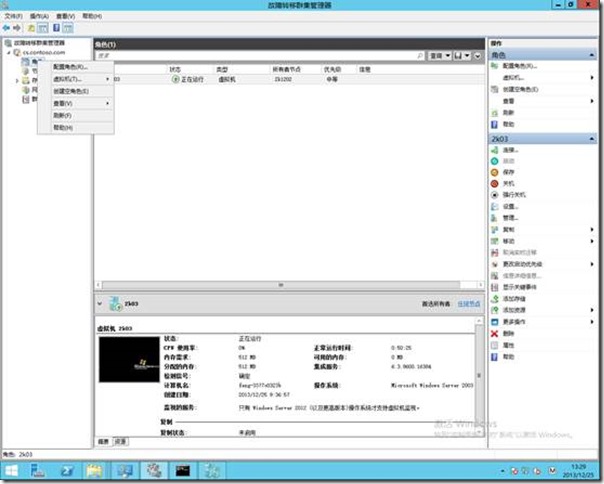Collapse the 2k03 section in the actions pane
Viewport: 604px width, 484px height.
[x=592, y=139]
